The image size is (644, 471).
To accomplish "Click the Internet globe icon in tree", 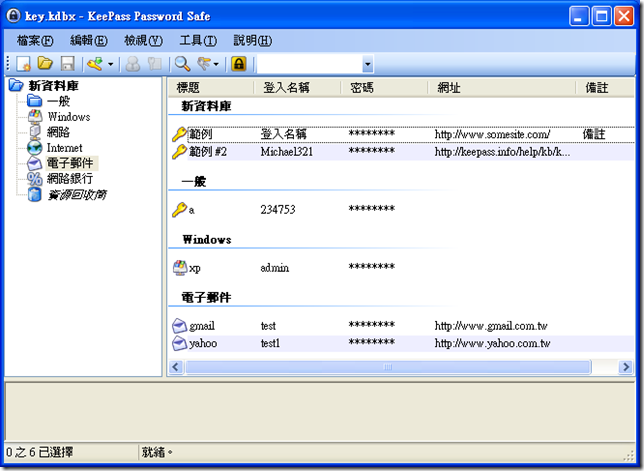I will (35, 148).
